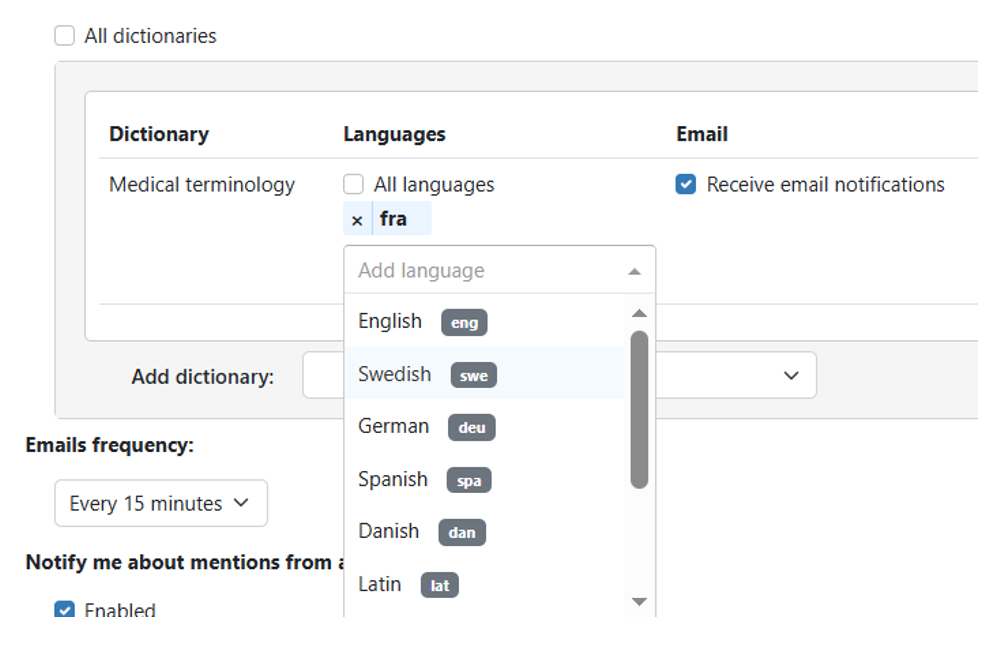Open the Every 15 minutes frequency dropdown
The width and height of the screenshot is (992, 648).
coord(161,503)
